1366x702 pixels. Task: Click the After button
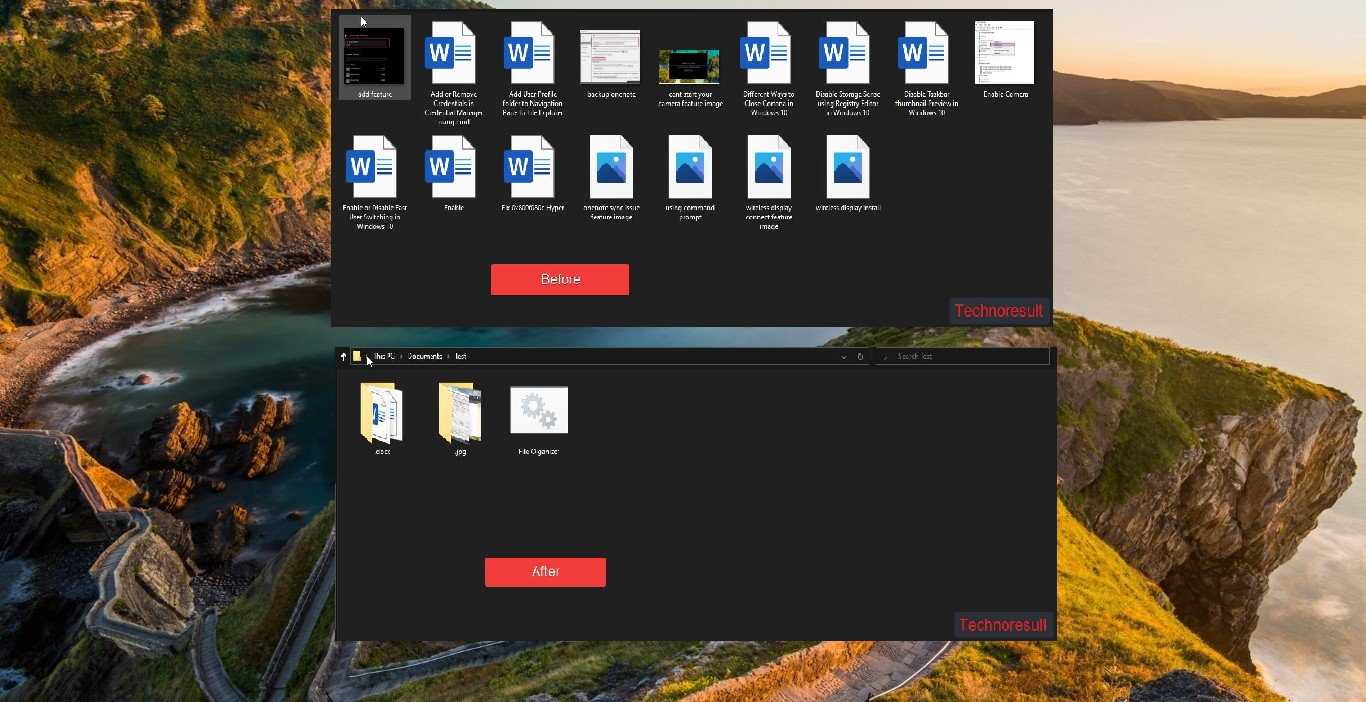pyautogui.click(x=545, y=572)
